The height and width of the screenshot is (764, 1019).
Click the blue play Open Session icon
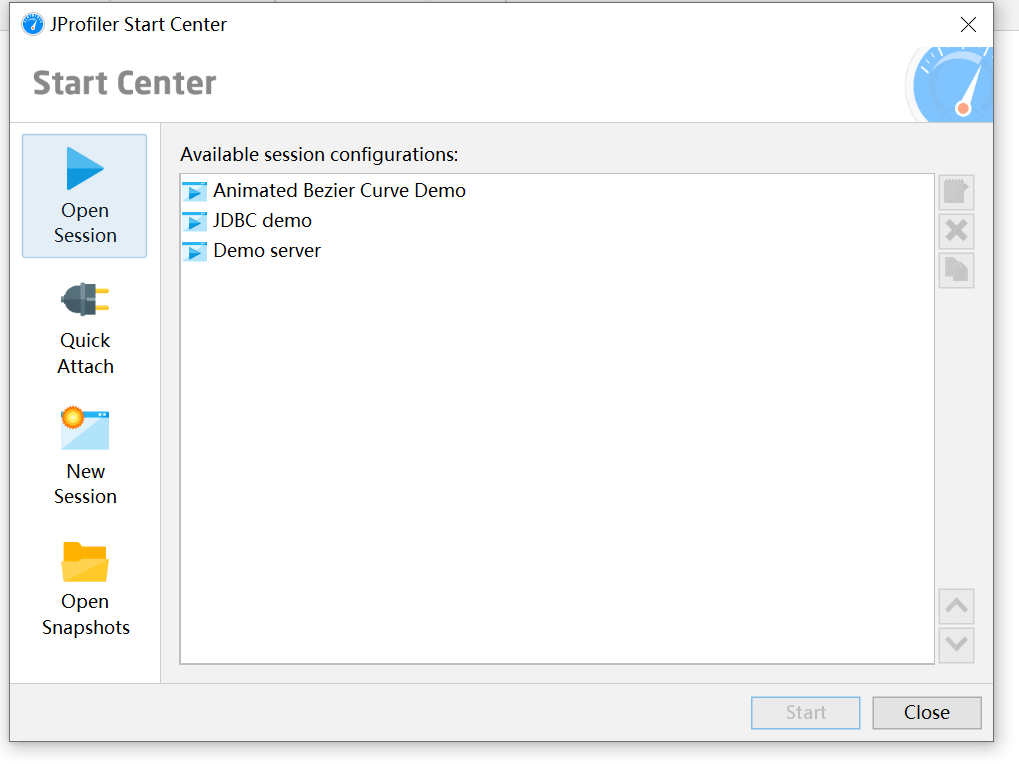(85, 169)
